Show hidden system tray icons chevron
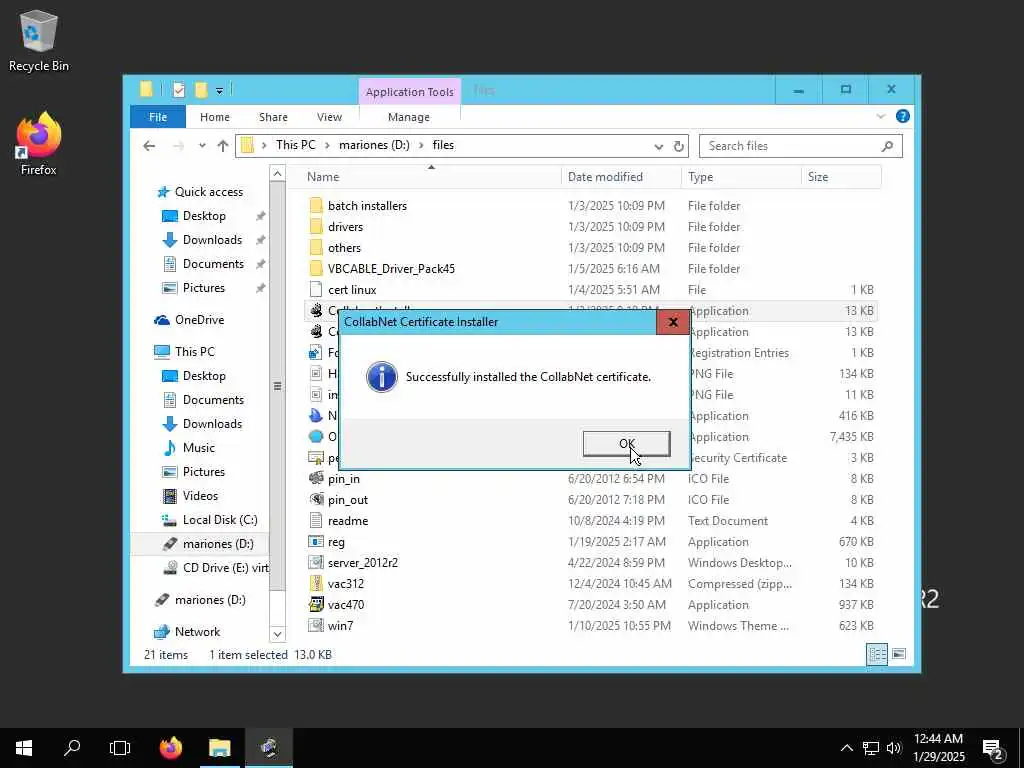This screenshot has height=768, width=1024. 846,748
